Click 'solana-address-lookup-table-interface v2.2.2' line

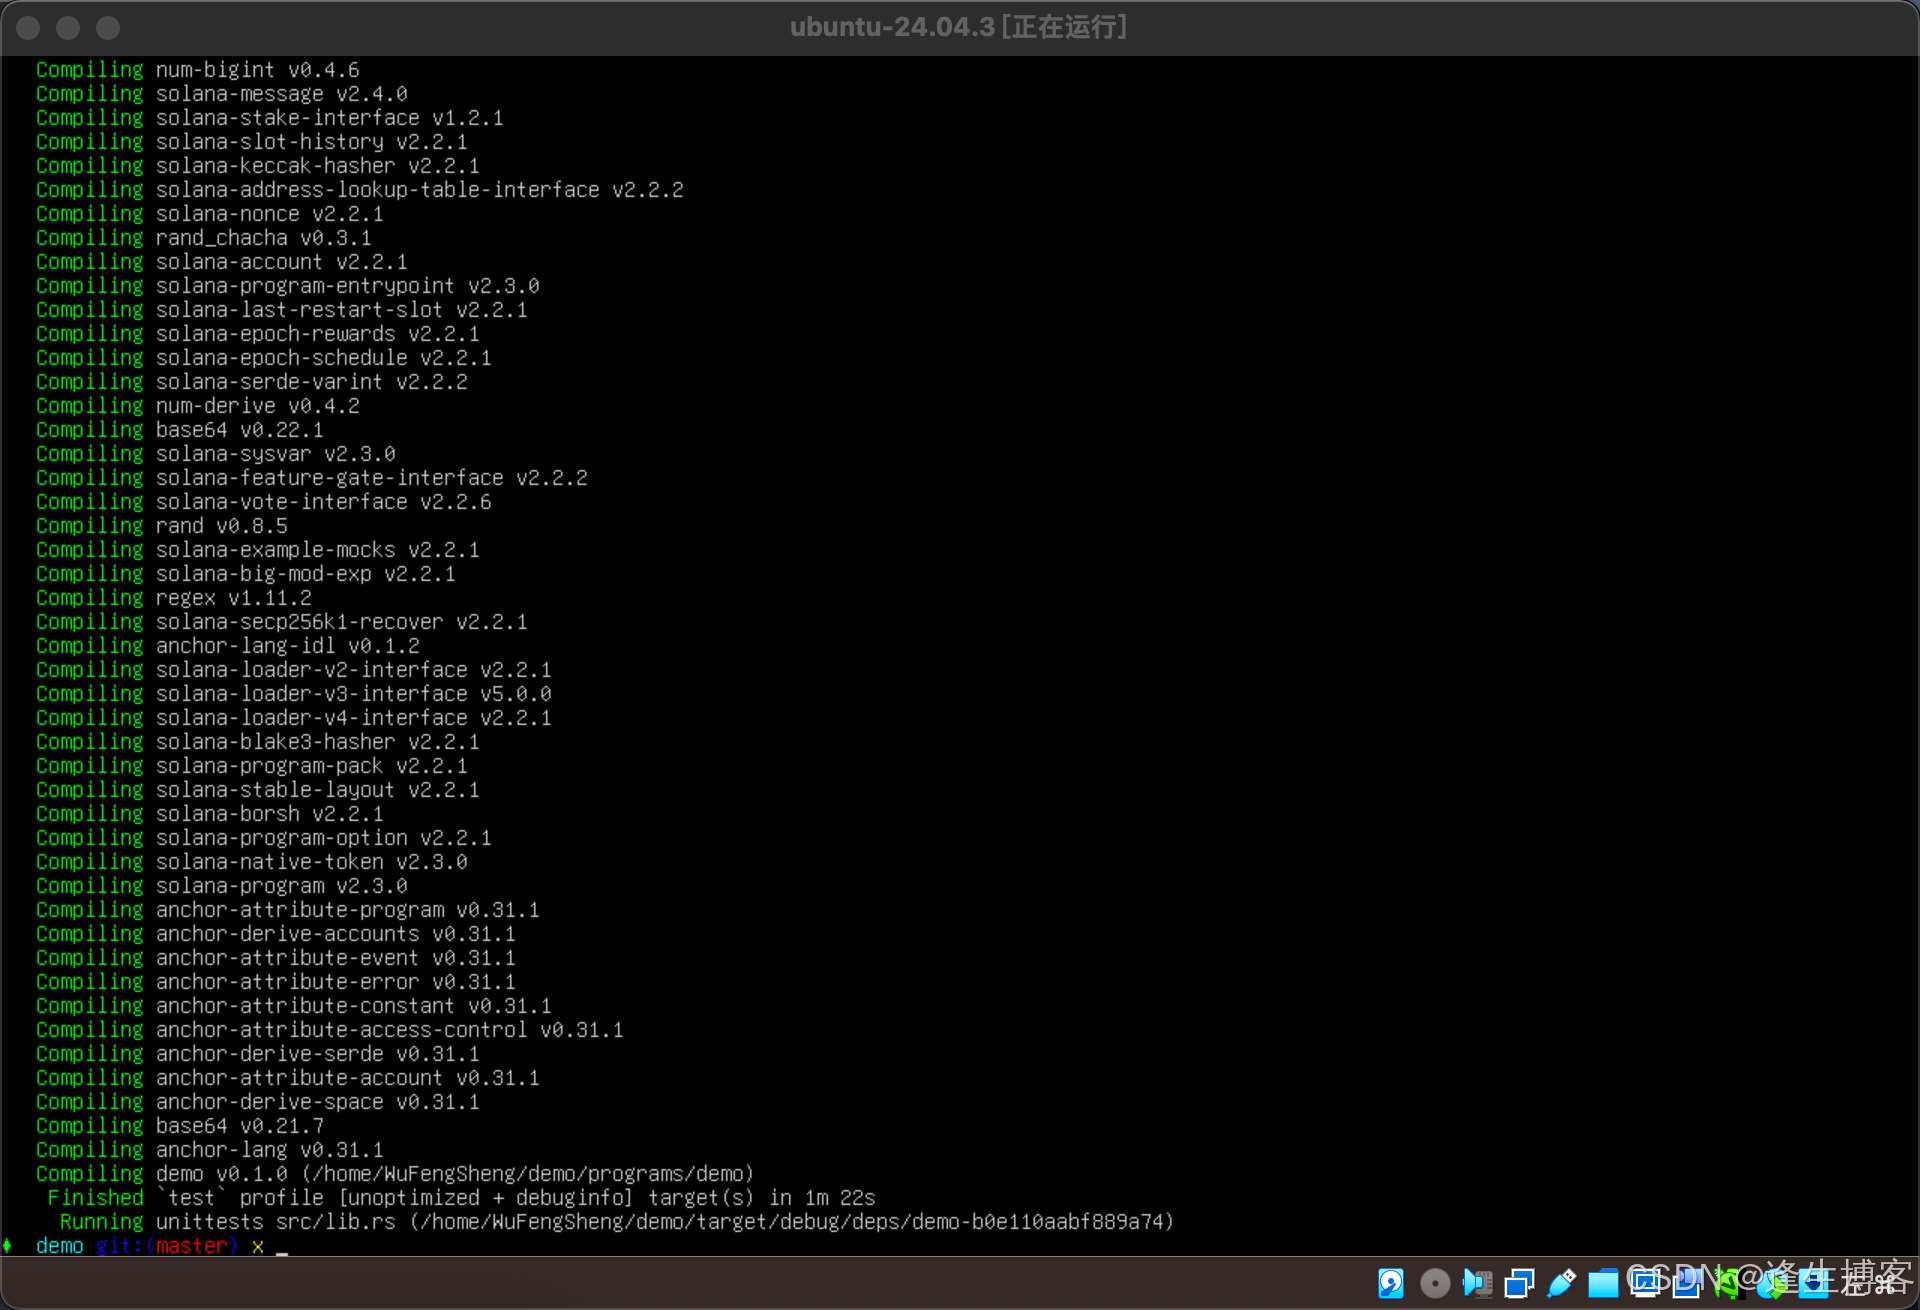click(420, 190)
